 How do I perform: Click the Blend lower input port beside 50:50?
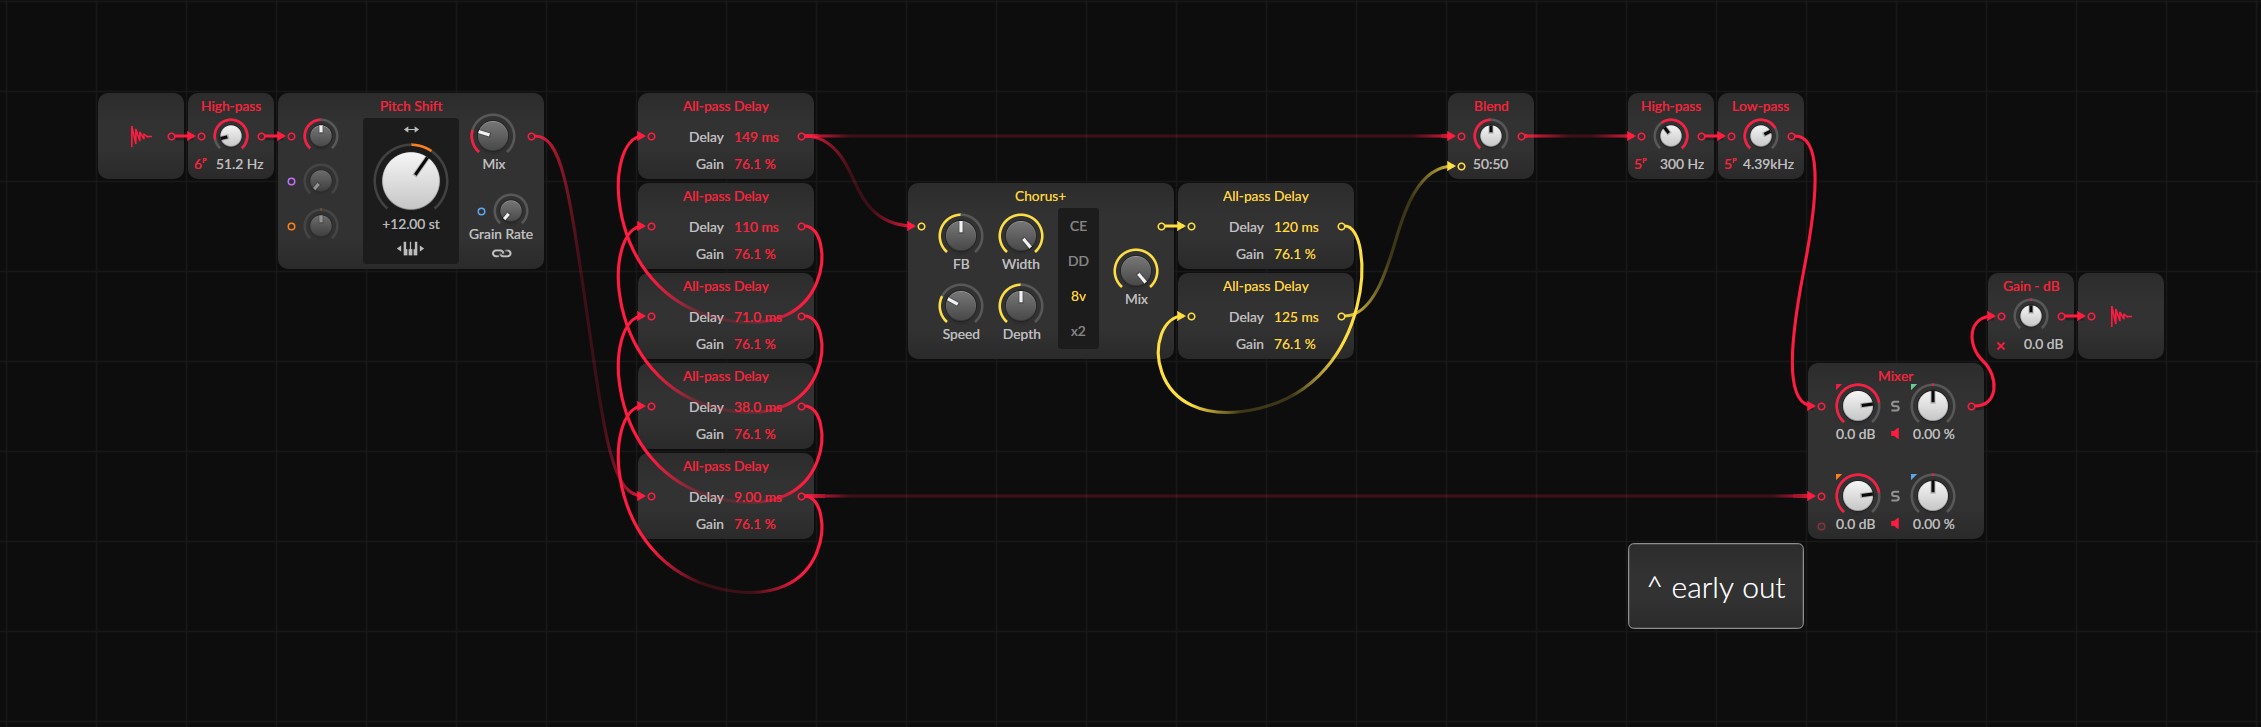1461,166
